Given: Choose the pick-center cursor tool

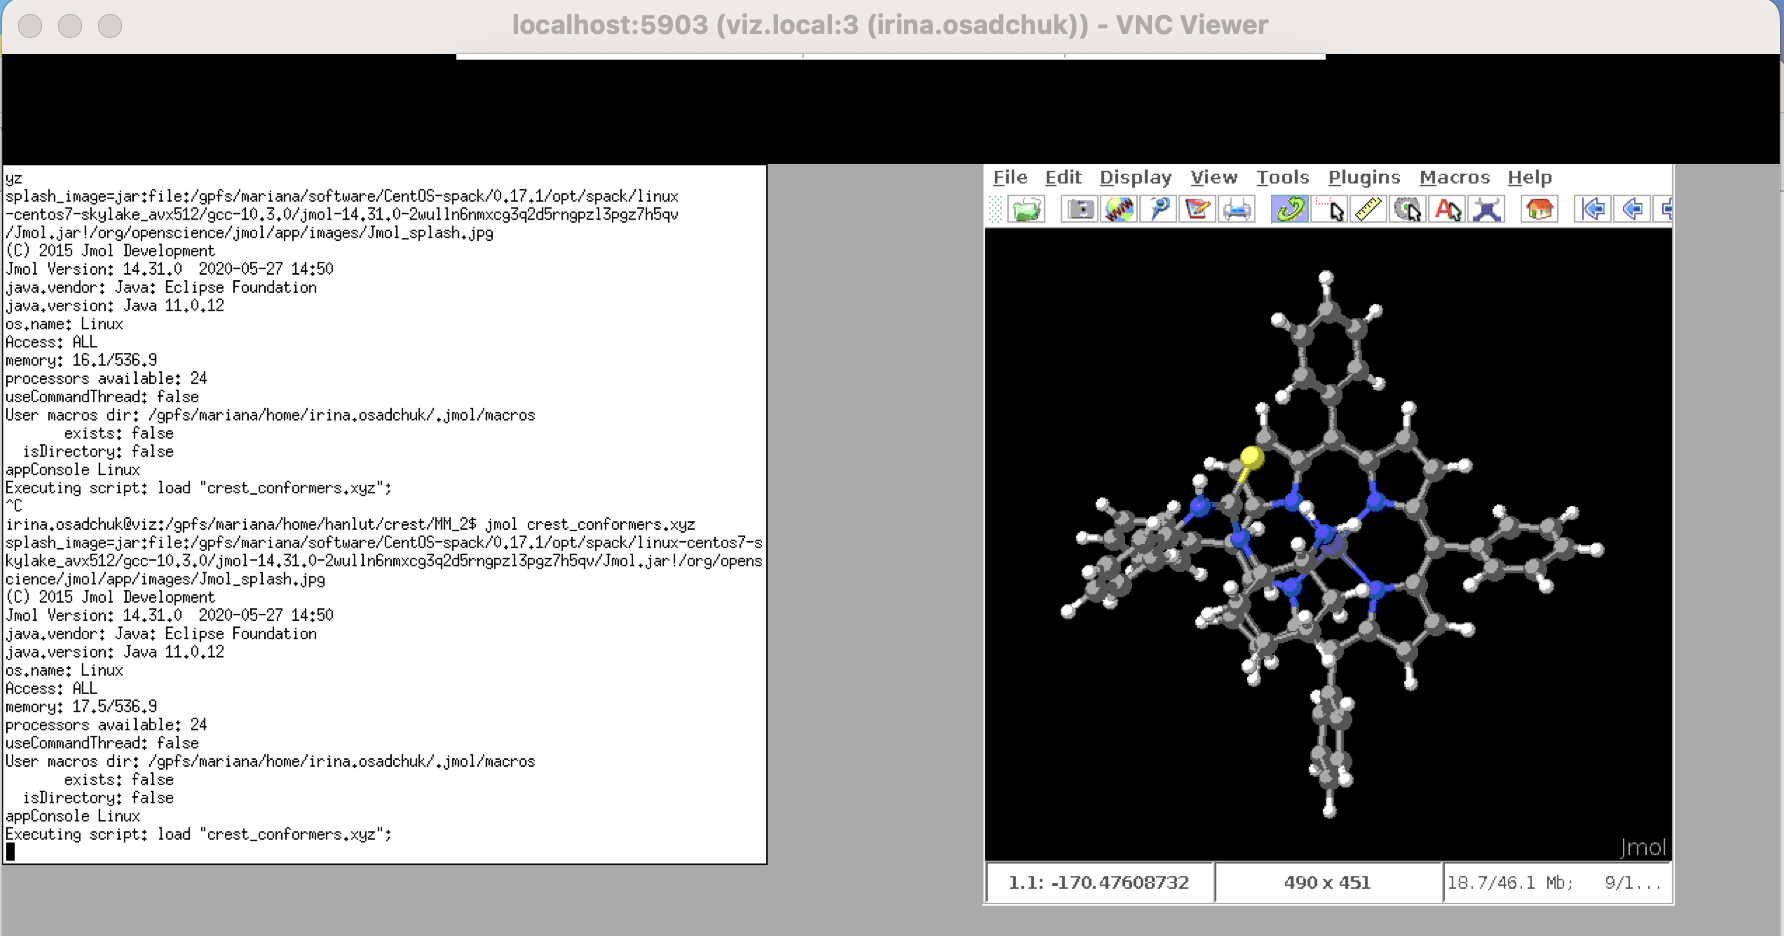Looking at the screenshot, I should 1408,209.
